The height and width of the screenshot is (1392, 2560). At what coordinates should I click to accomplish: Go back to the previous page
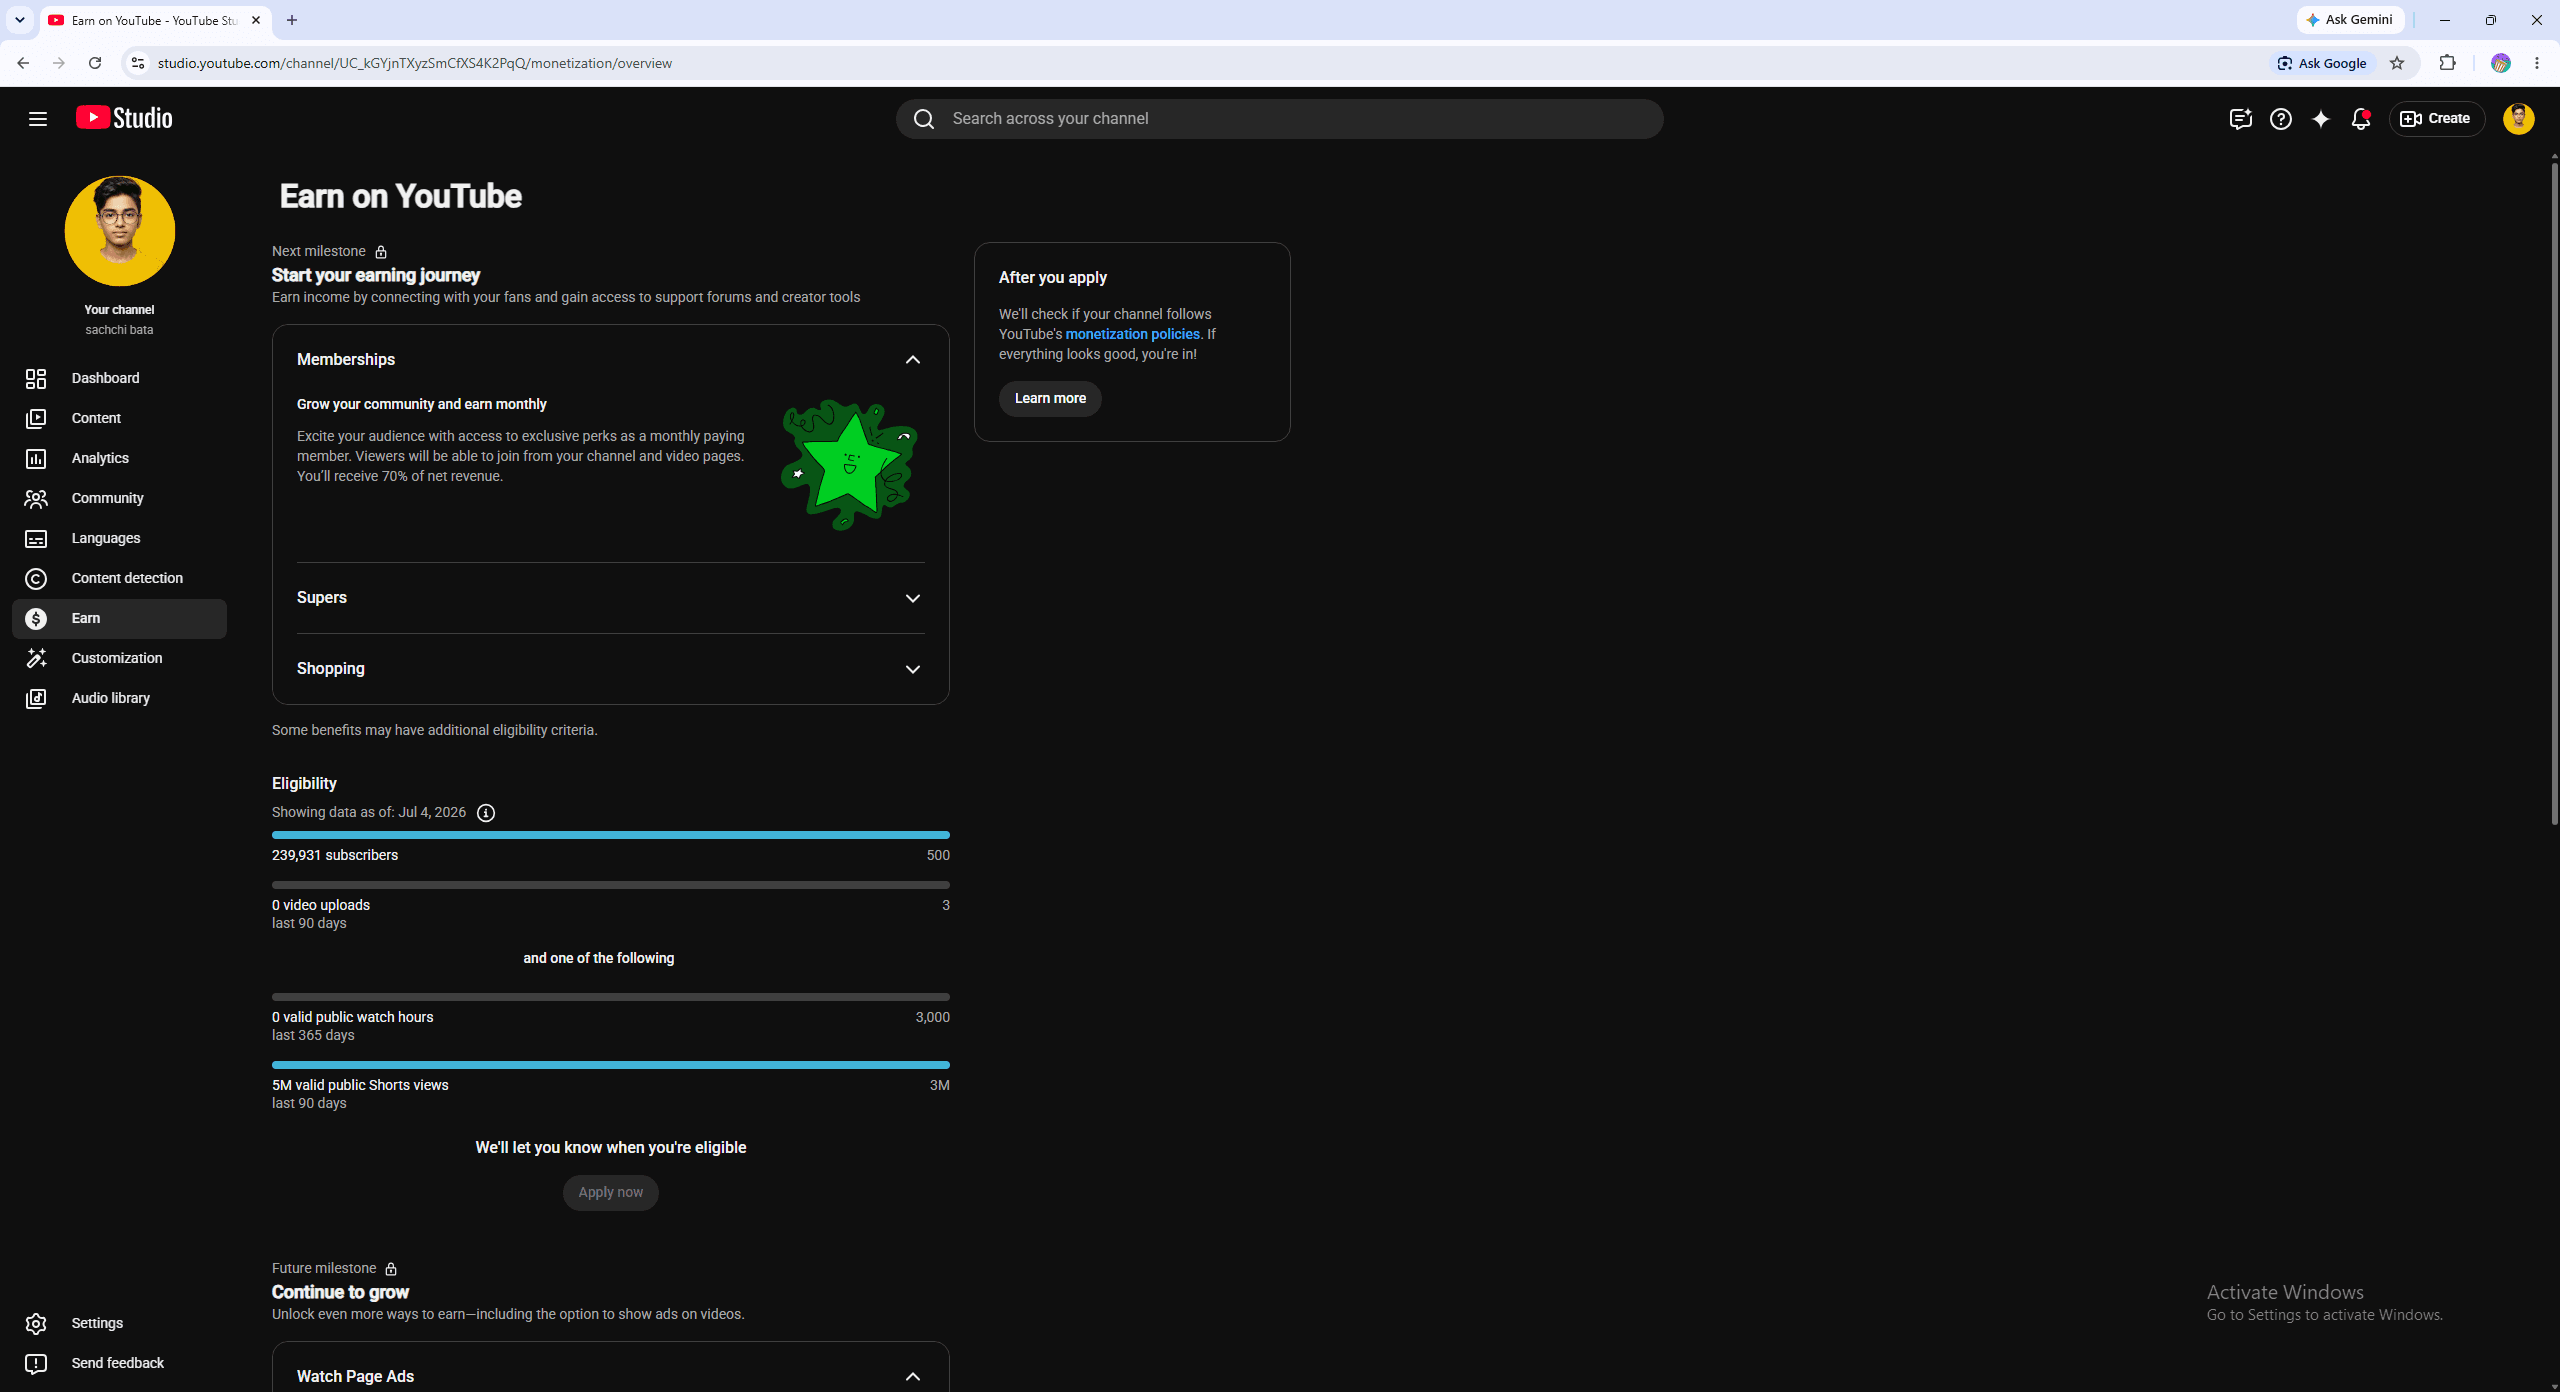[x=23, y=63]
